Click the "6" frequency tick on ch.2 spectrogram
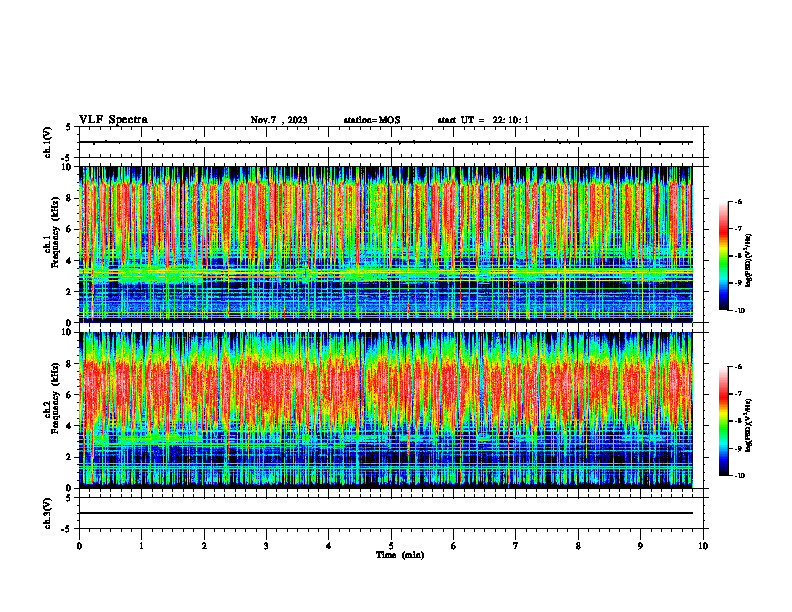Viewport: 792px width, 612px height. click(70, 395)
